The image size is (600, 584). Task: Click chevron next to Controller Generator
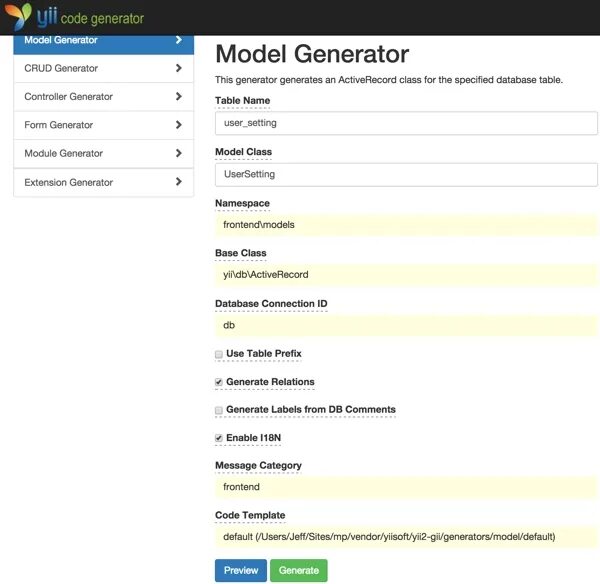[179, 96]
